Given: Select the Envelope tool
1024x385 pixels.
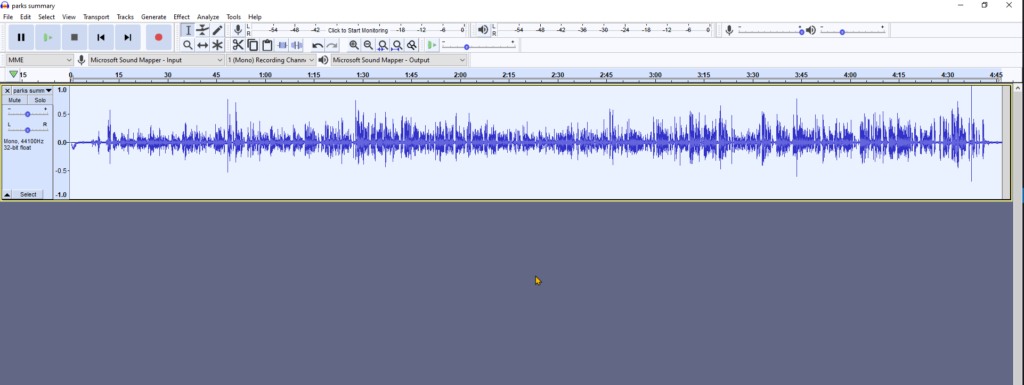Looking at the screenshot, I should click(x=202, y=30).
